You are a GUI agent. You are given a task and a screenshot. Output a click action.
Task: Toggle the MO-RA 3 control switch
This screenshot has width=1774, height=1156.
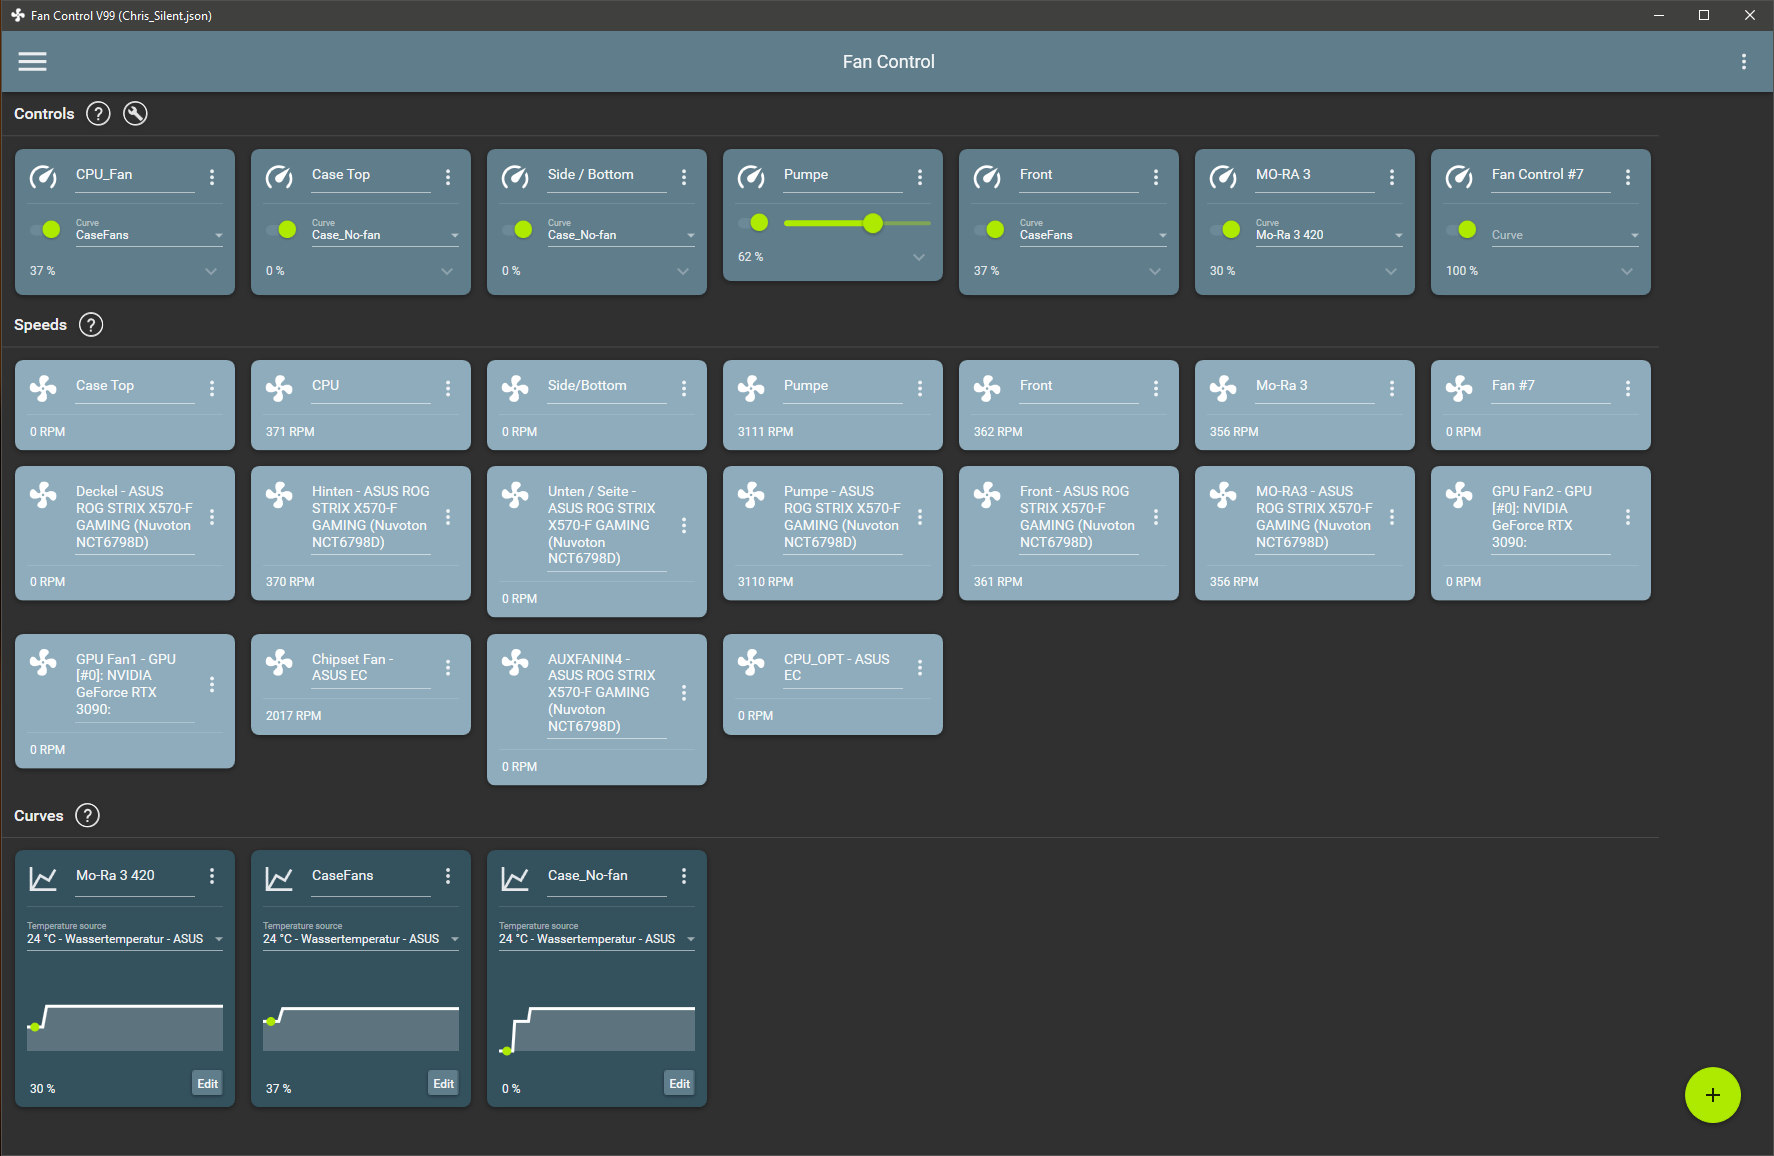pyautogui.click(x=1225, y=230)
